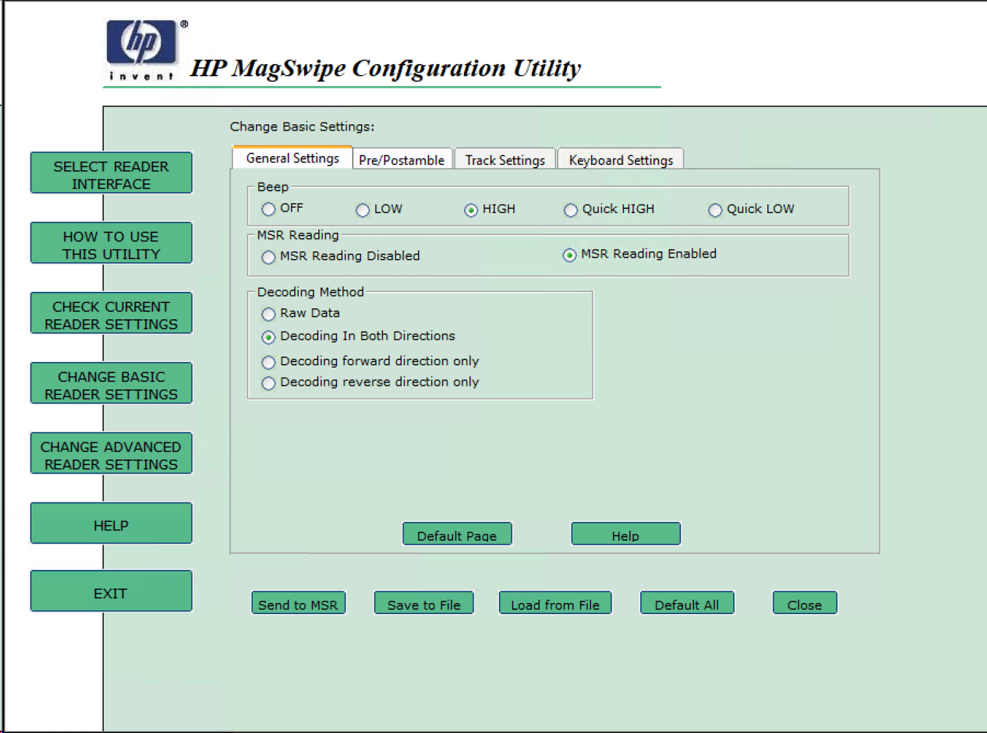Click Help button inside settings panel
Screen dimensions: 987x733
coord(626,534)
